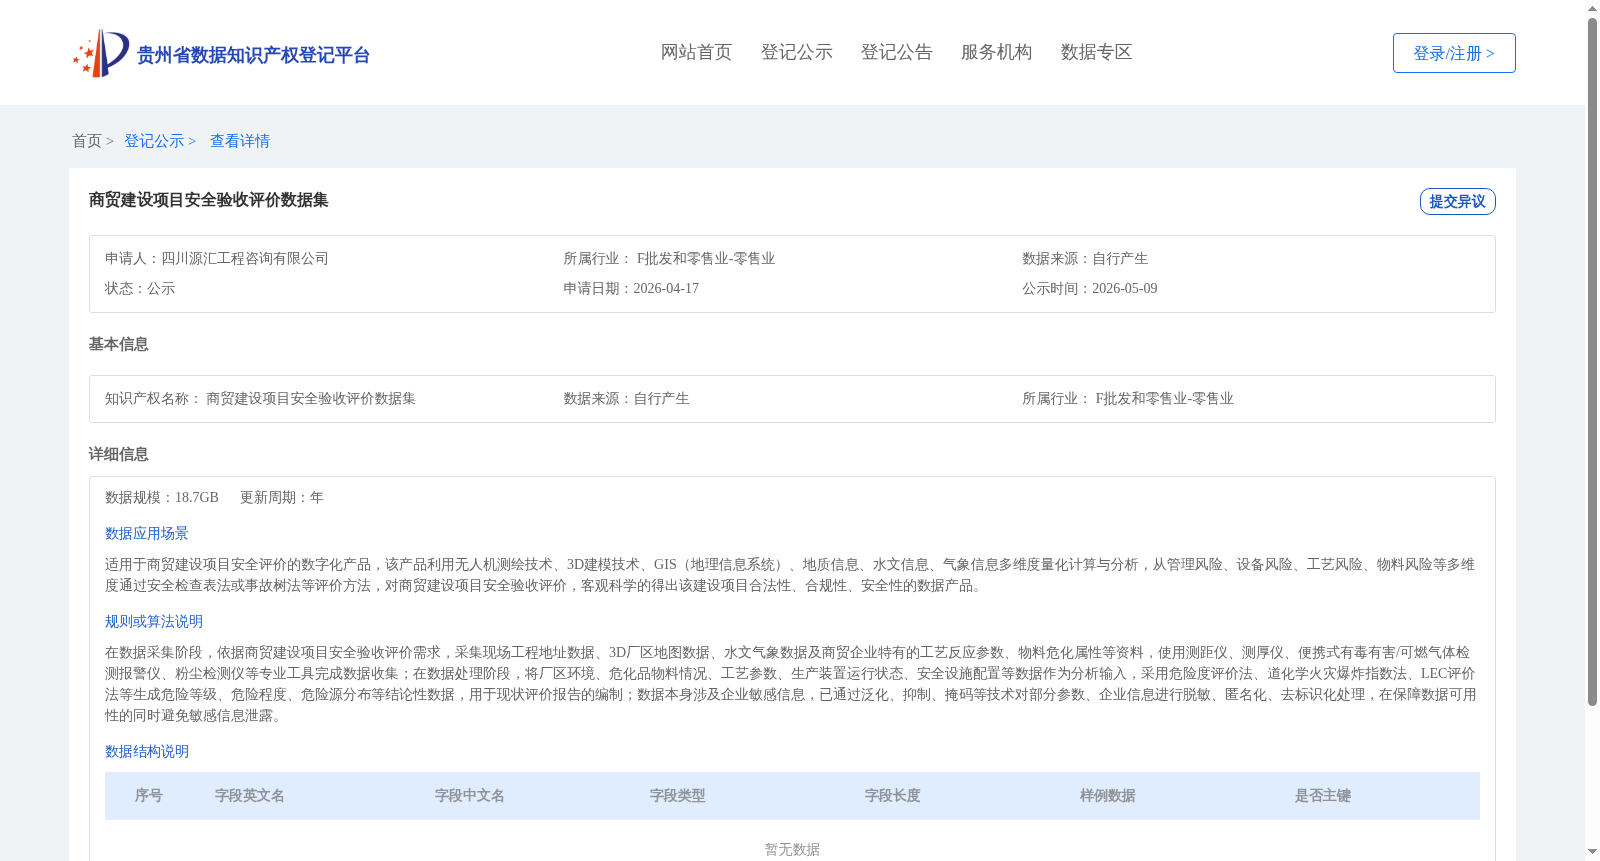Click the 规则或算法说明 heading
The height and width of the screenshot is (861, 1600).
(154, 621)
